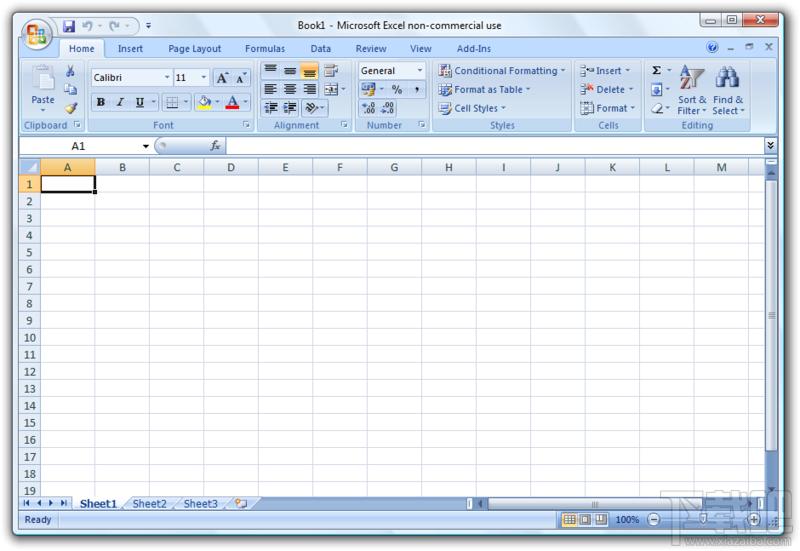
Task: Decrease indent in Alignment group
Action: [x=270, y=108]
